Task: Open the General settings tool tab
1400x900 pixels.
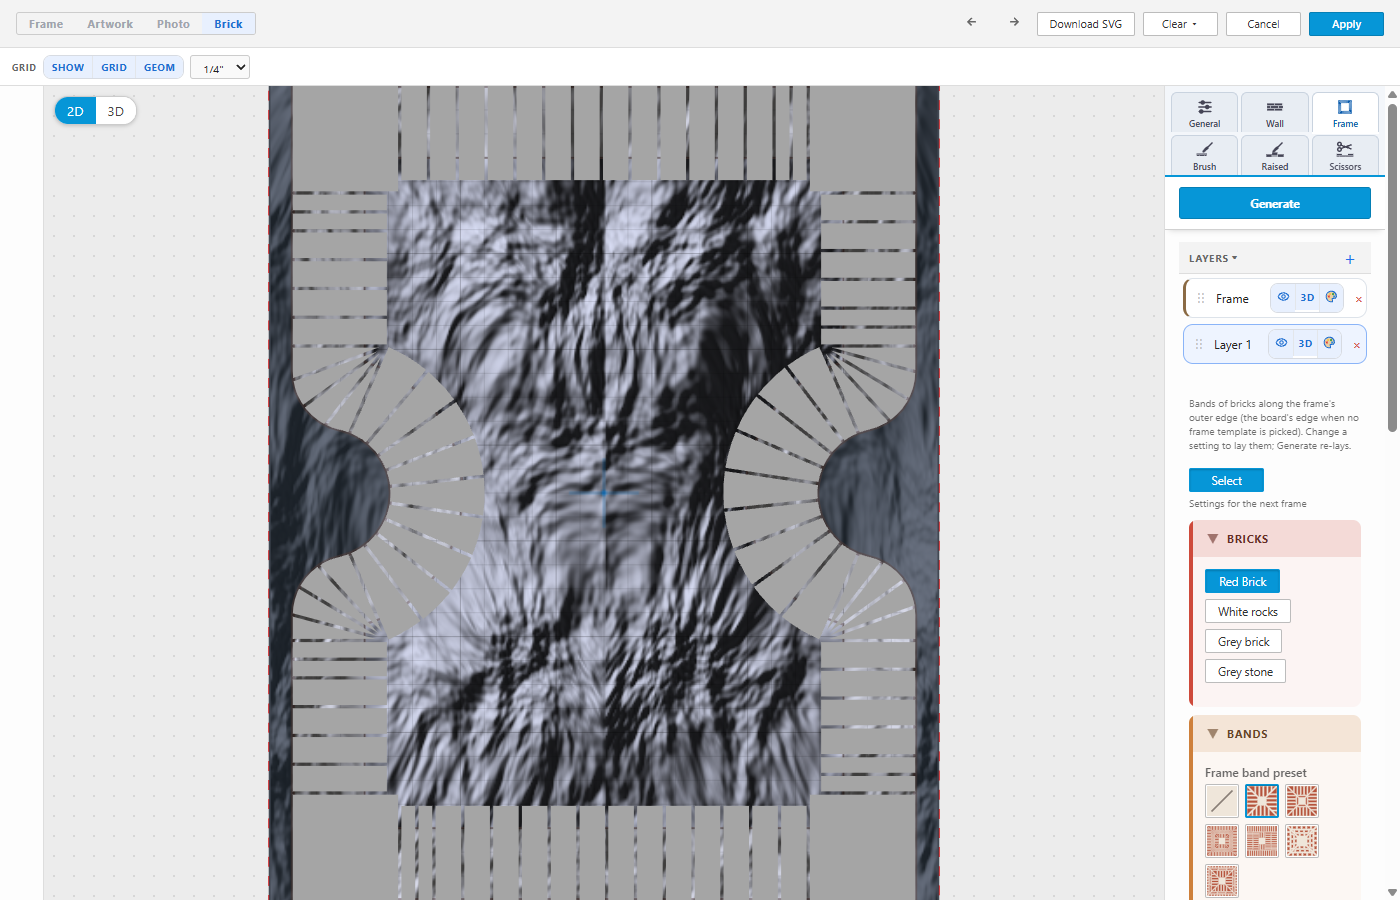Action: point(1205,112)
